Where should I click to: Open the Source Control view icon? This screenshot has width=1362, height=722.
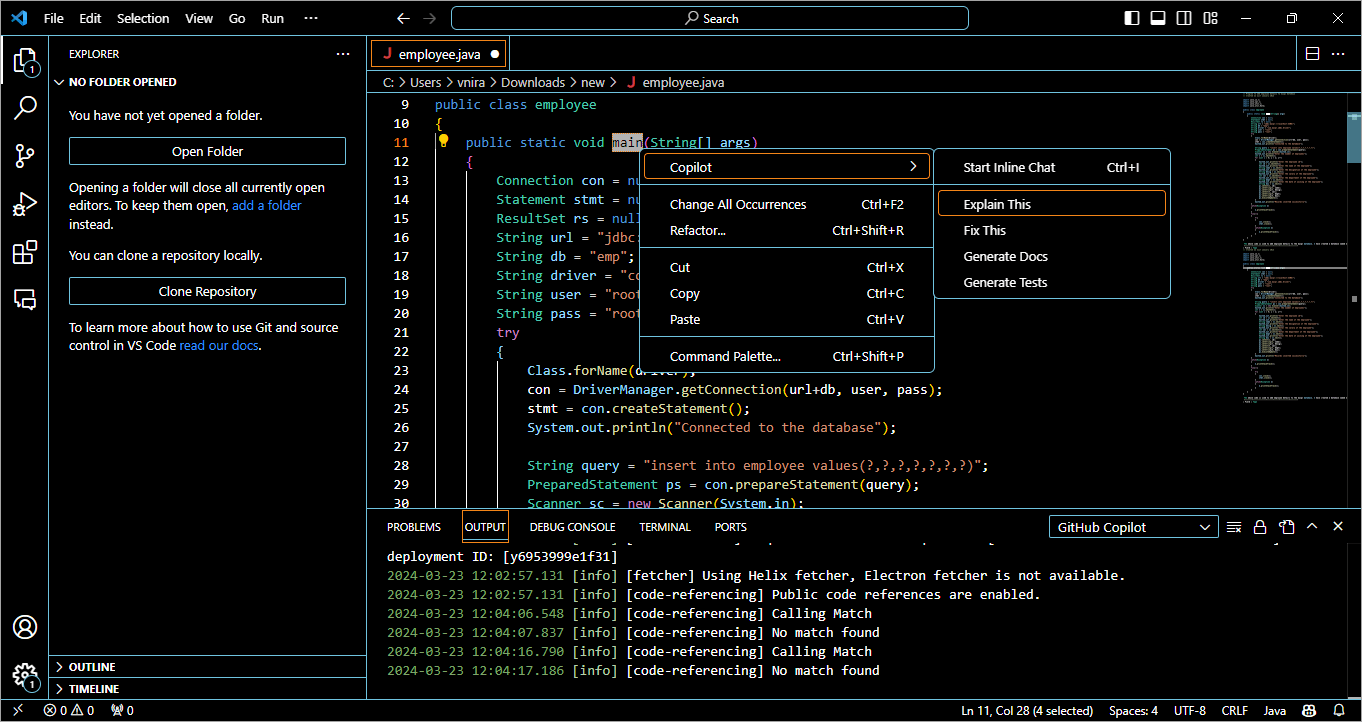click(24, 156)
